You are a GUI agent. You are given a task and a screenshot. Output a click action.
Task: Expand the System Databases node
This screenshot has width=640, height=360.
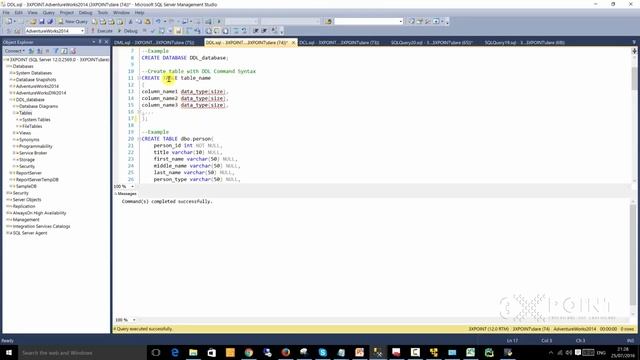click(x=12, y=73)
